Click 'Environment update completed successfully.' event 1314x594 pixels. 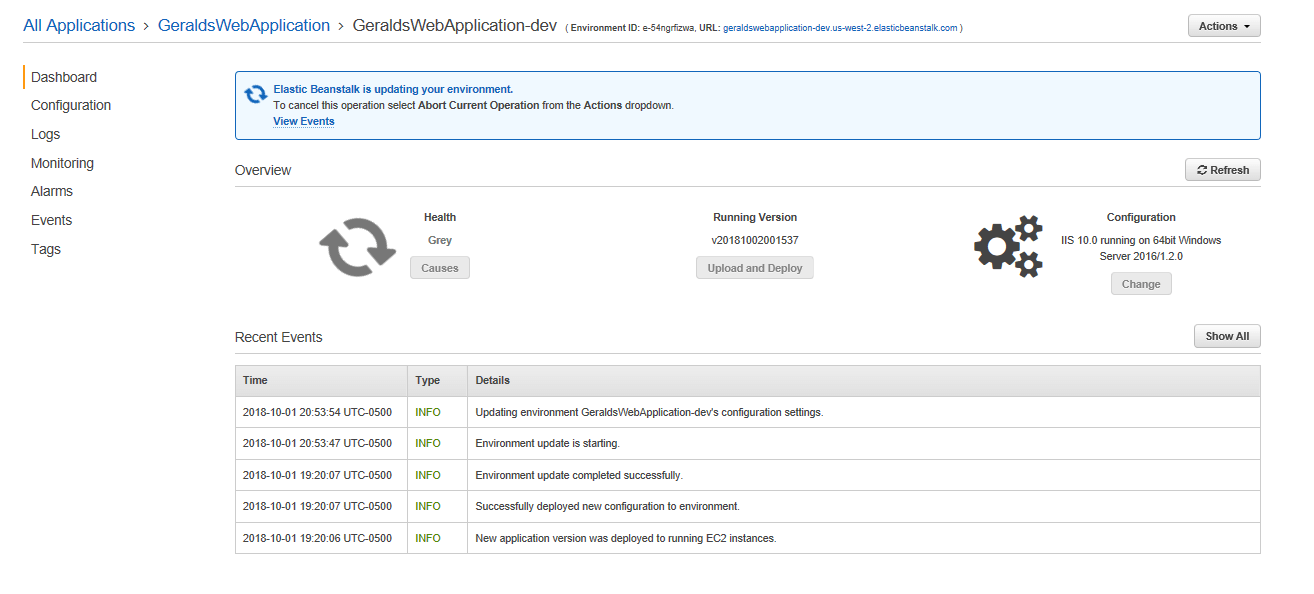[579, 475]
